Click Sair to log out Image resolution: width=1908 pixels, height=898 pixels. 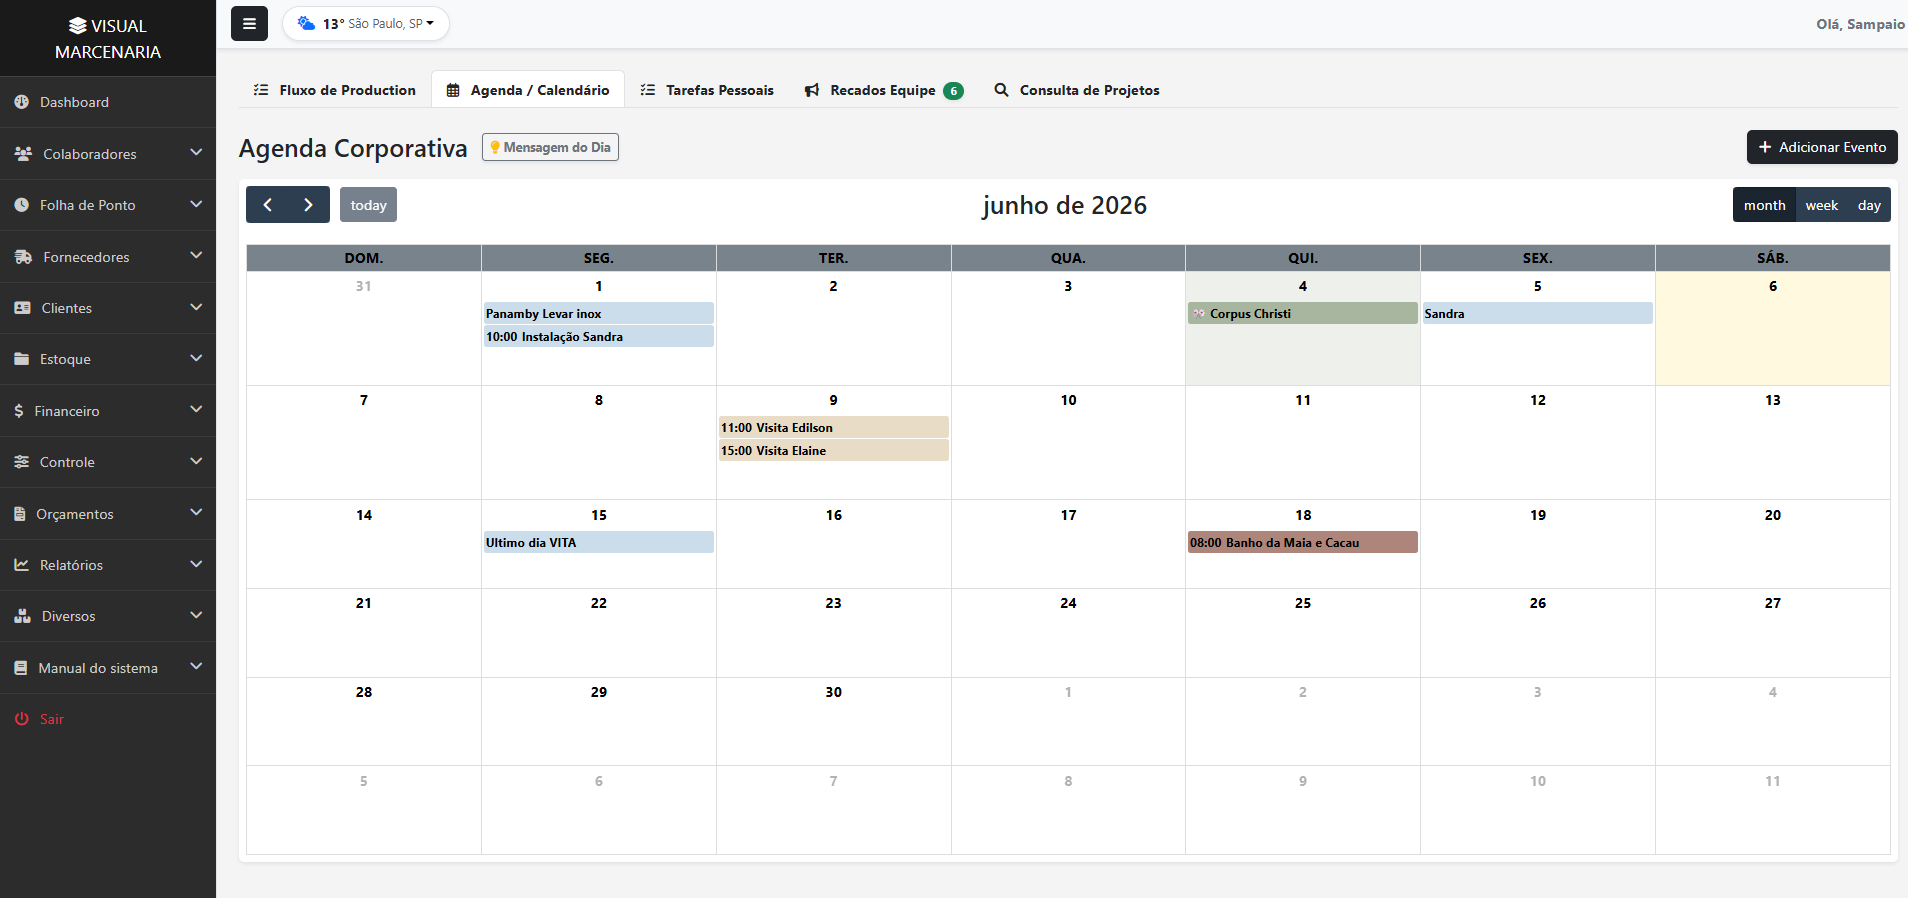point(108,719)
